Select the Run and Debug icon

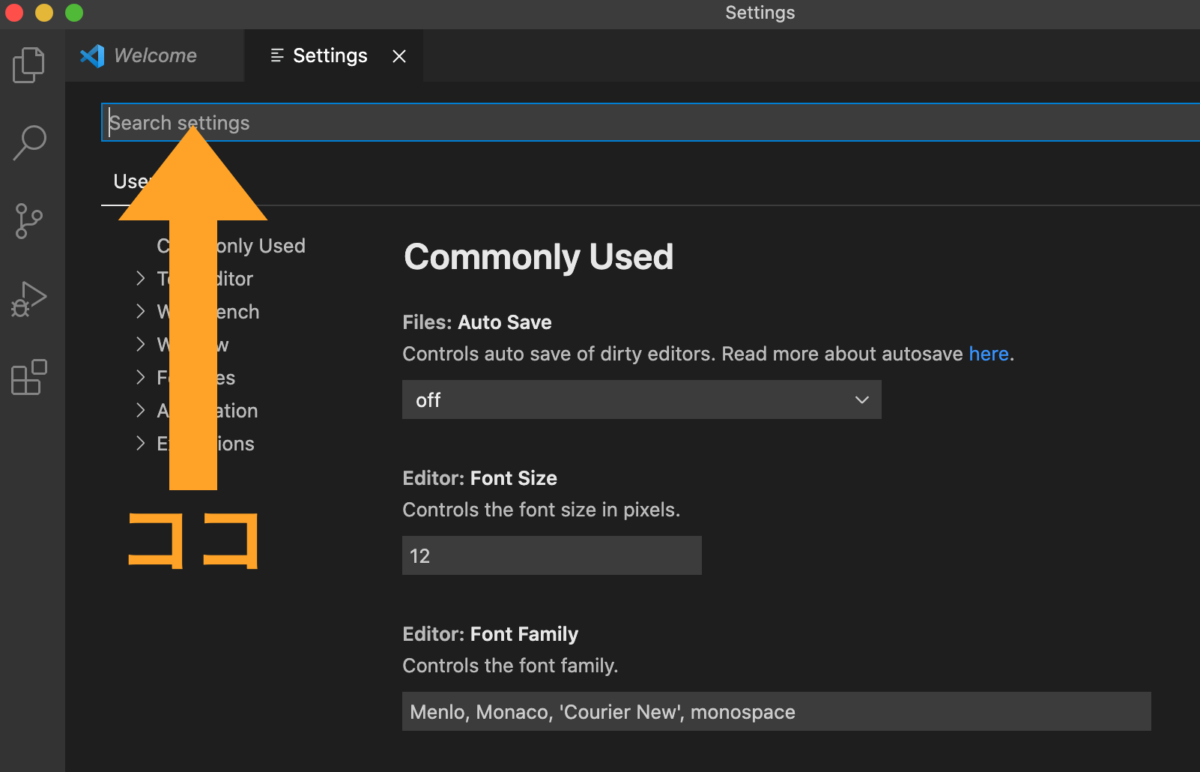[x=29, y=298]
